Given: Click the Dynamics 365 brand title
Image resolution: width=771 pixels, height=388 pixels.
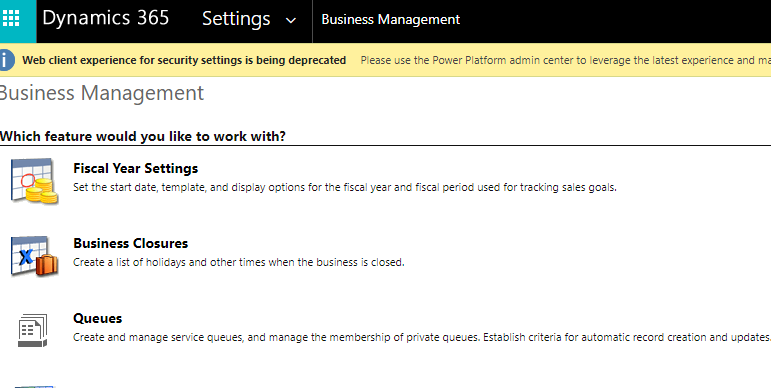Looking at the screenshot, I should click(105, 19).
